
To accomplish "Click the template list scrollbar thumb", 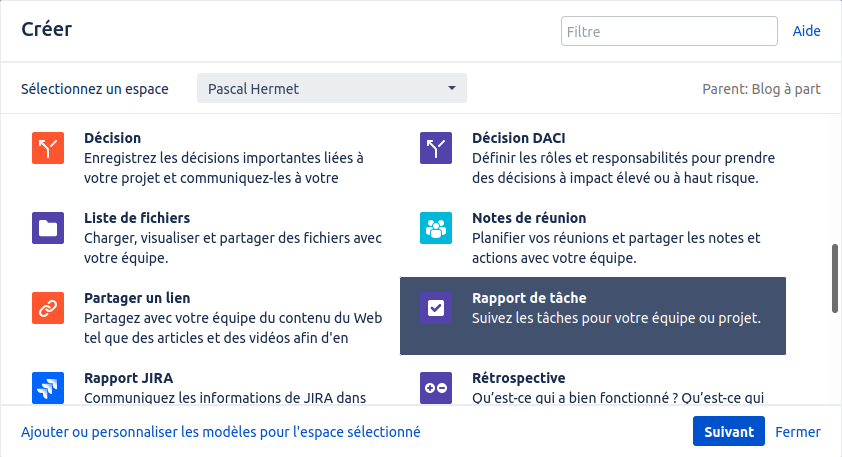I will pos(834,278).
